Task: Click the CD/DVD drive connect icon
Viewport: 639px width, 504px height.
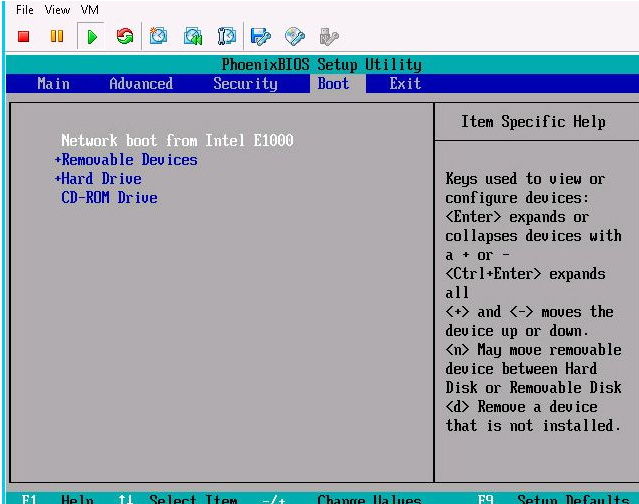Action: 295,36
